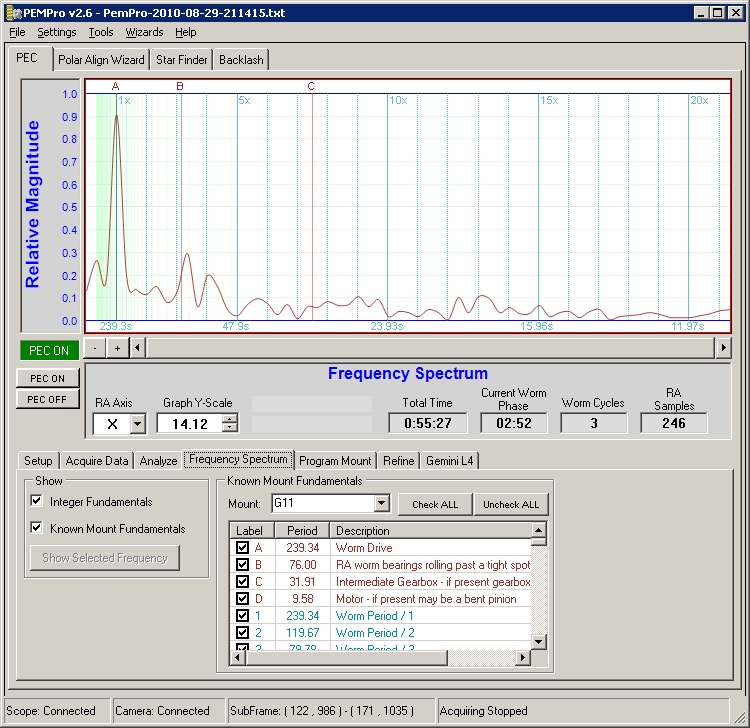Click the Check ALL button

click(x=435, y=505)
